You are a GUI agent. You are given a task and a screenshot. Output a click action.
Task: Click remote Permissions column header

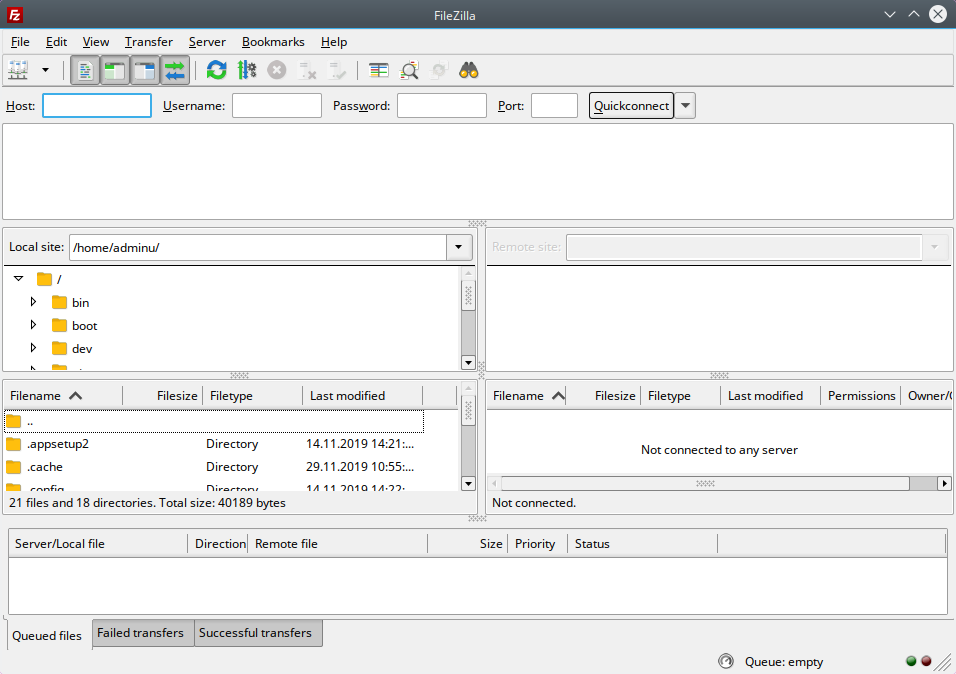(861, 396)
